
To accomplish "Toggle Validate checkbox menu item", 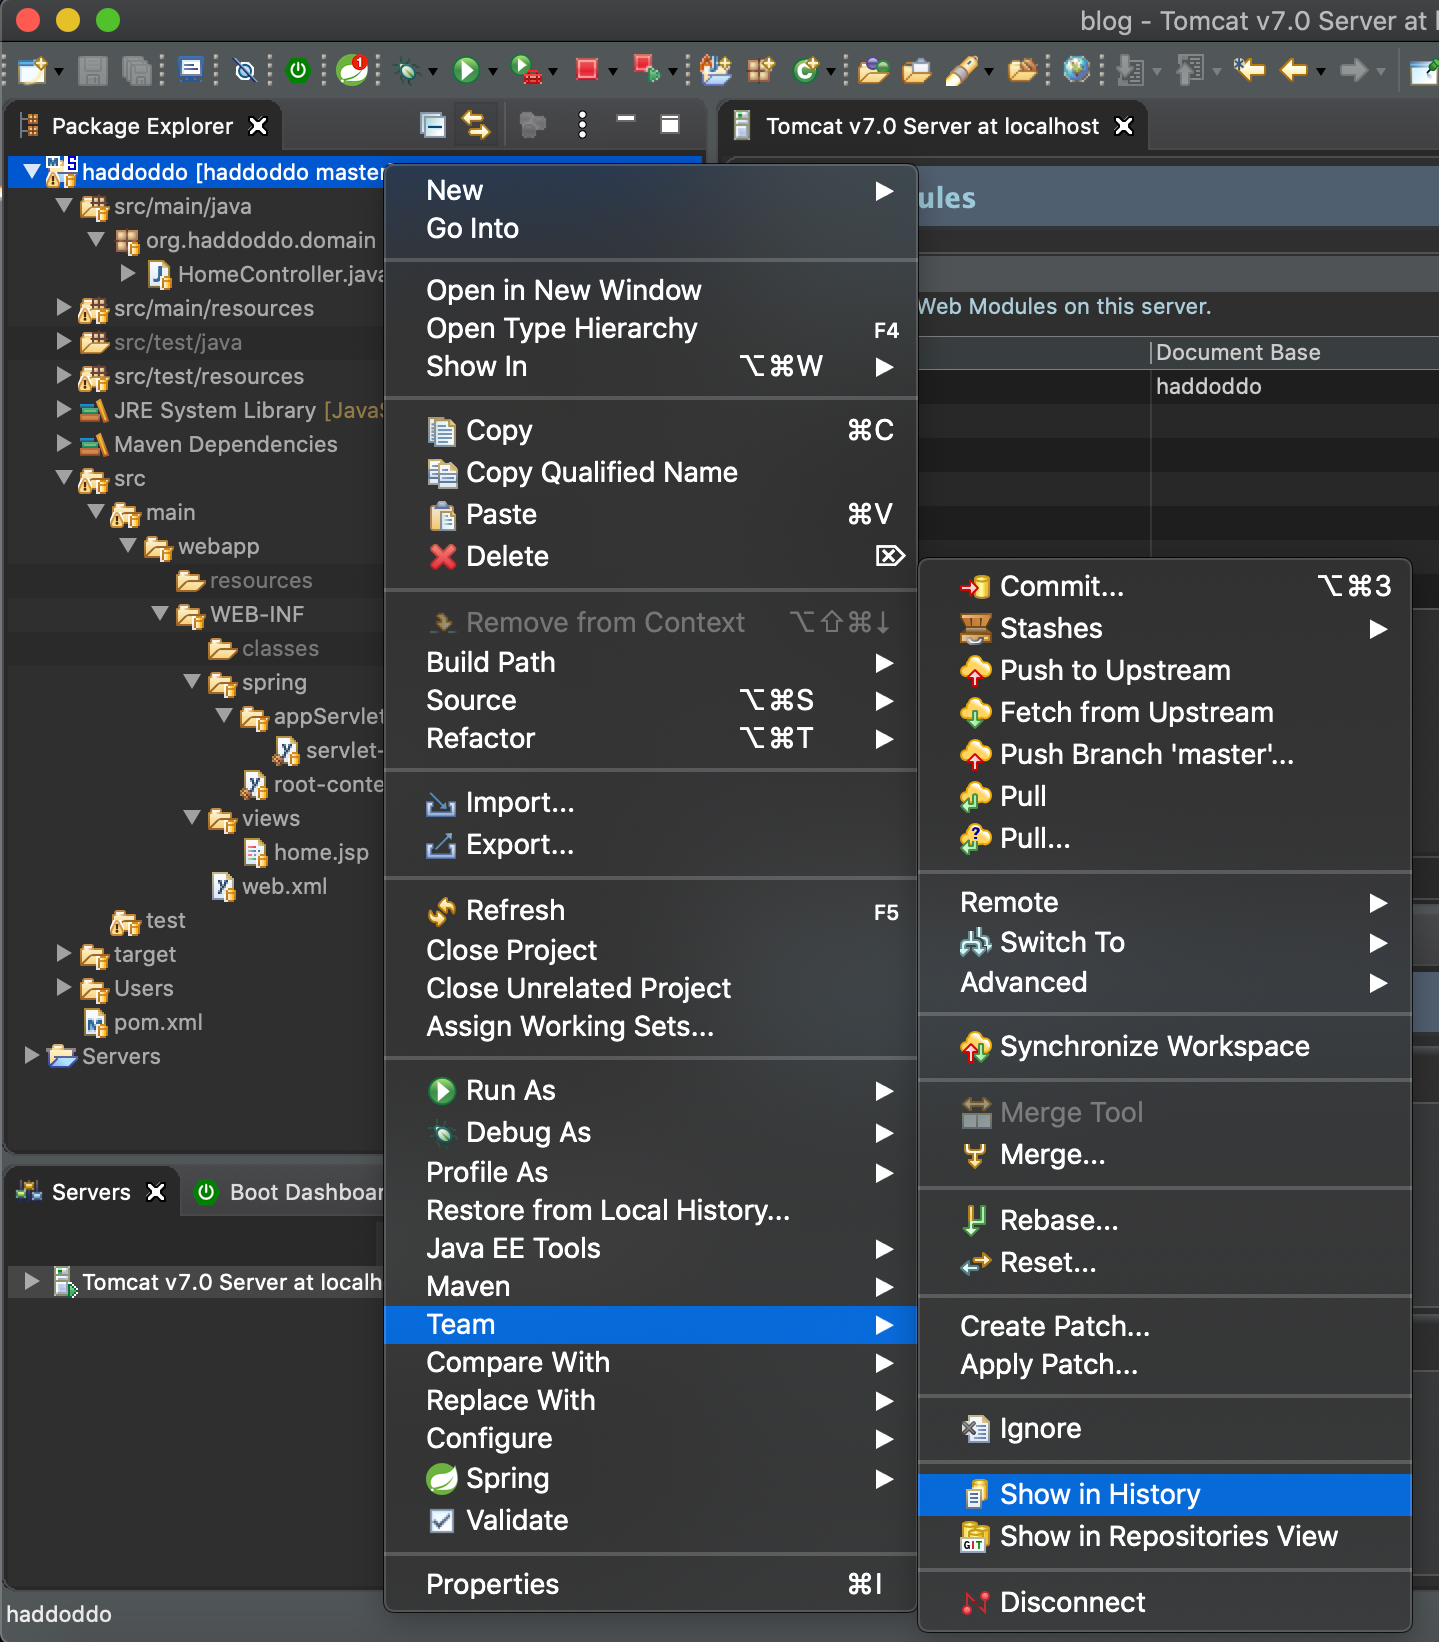I will point(650,1520).
